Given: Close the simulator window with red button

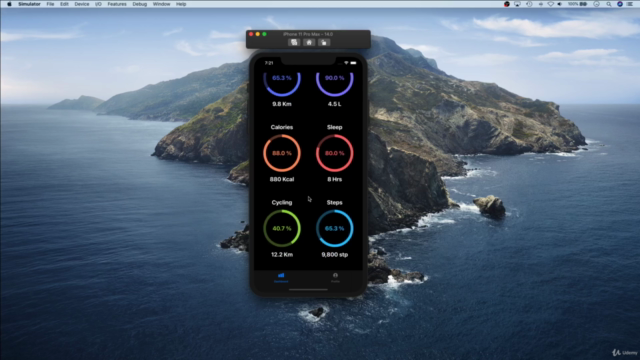Looking at the screenshot, I should (x=251, y=34).
